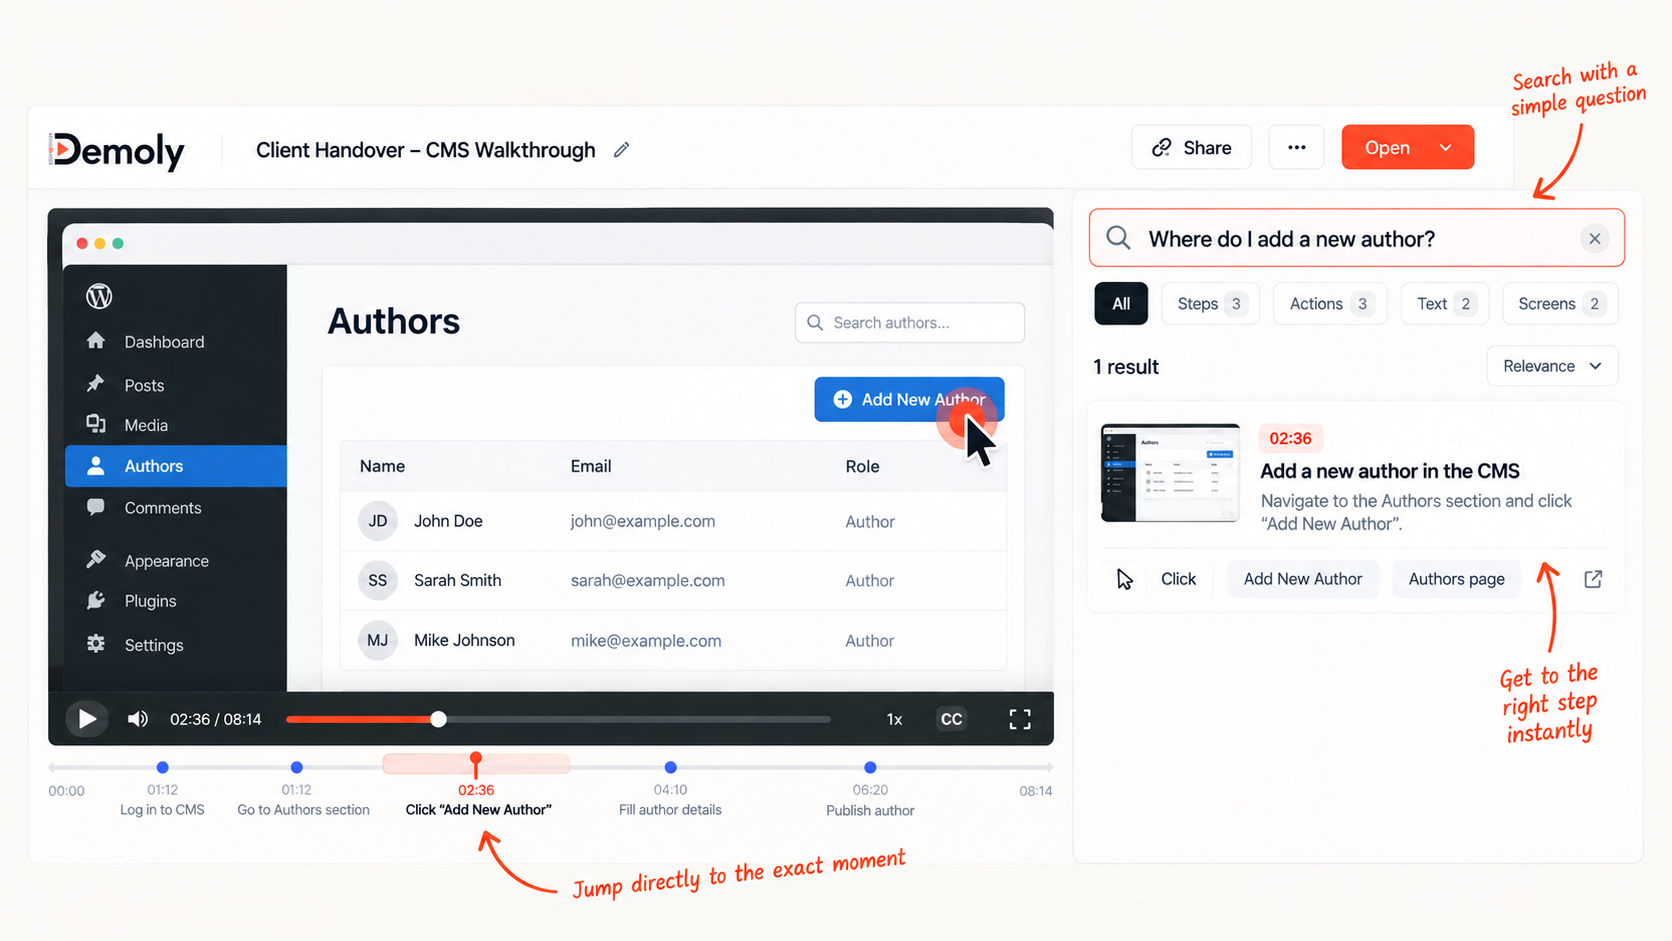The image size is (1672, 941).
Task: Click the video progress slider handle
Action: (438, 719)
